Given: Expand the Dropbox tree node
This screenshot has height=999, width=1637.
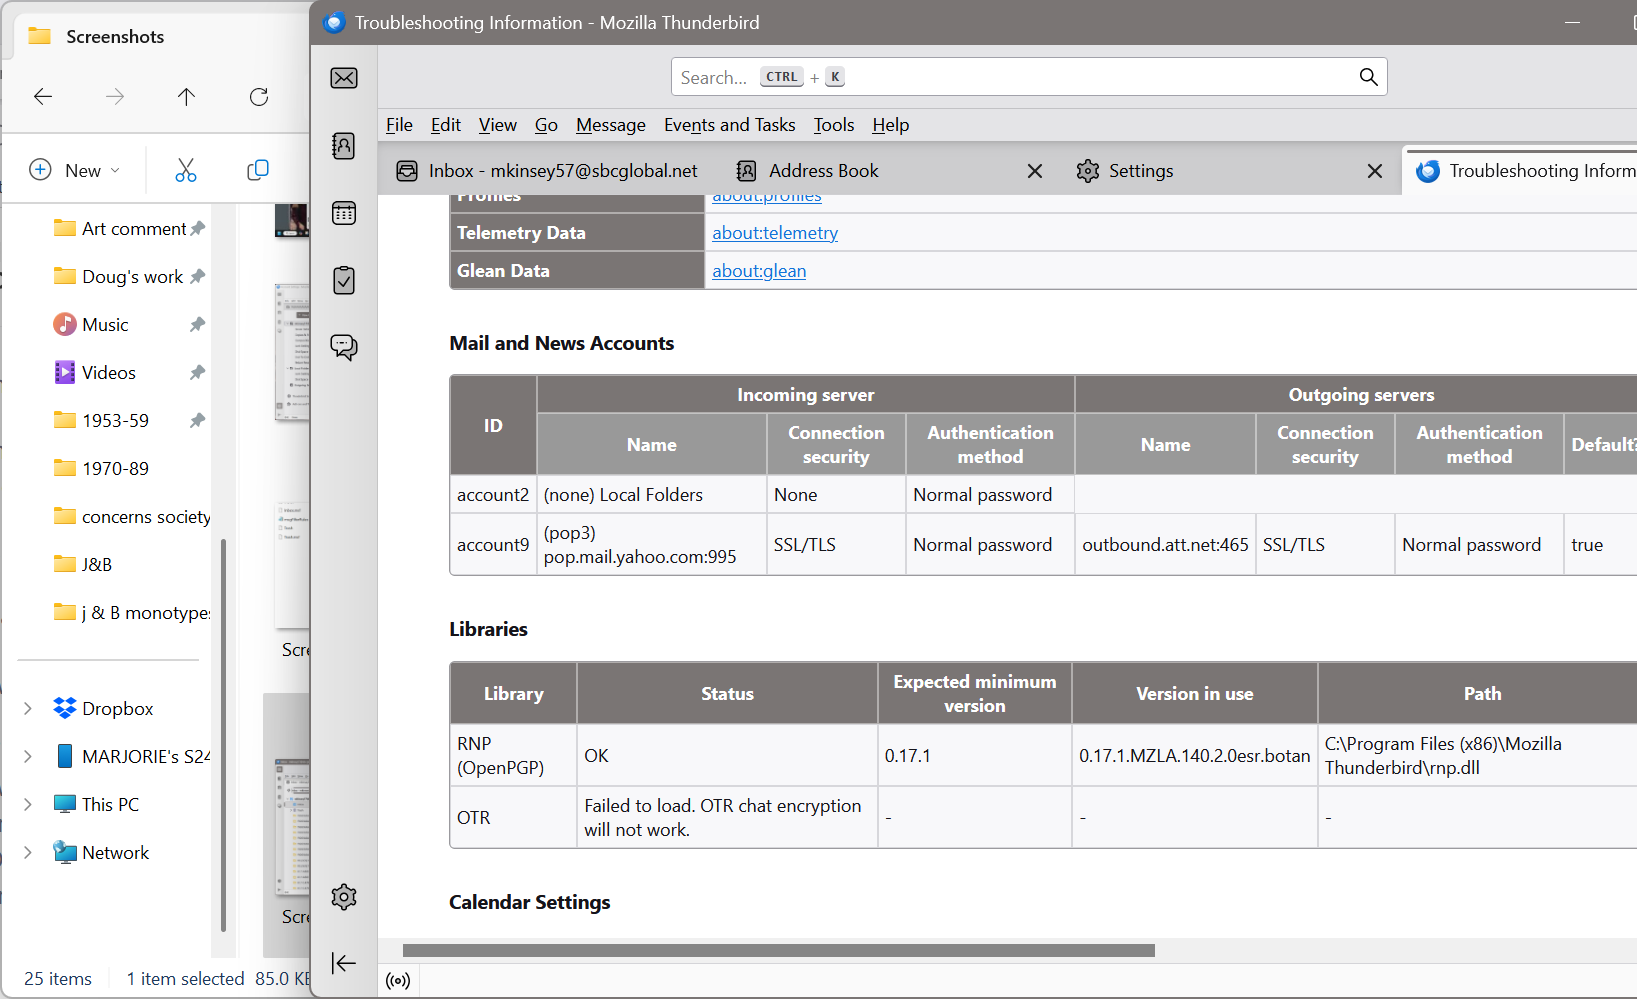Looking at the screenshot, I should click(28, 709).
